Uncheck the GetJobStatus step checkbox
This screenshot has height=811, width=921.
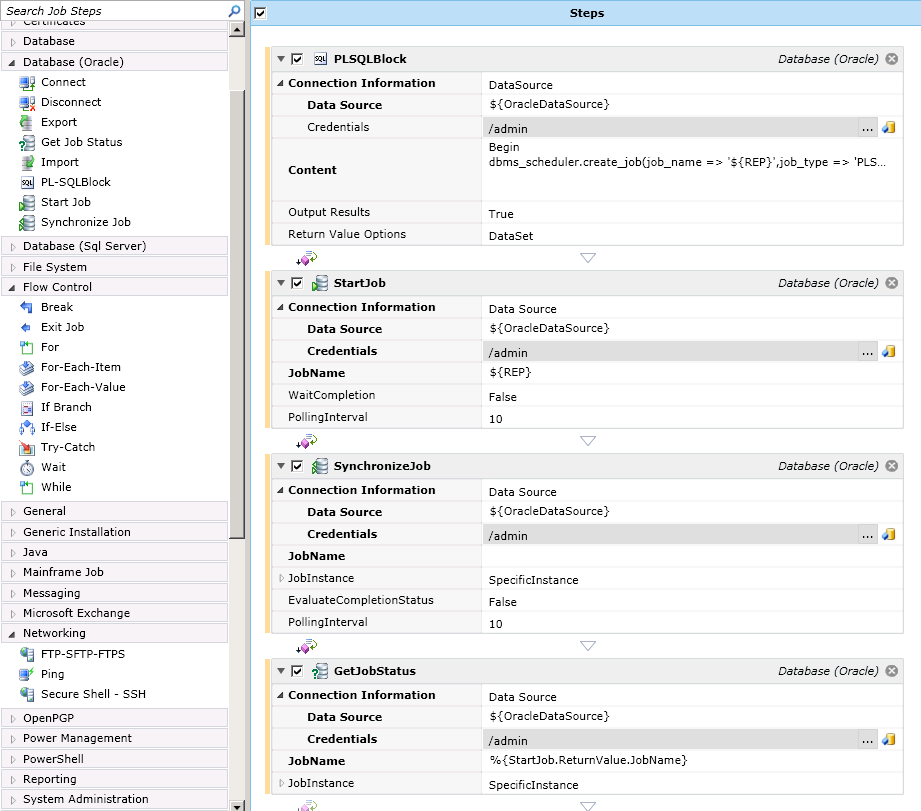[x=297, y=671]
